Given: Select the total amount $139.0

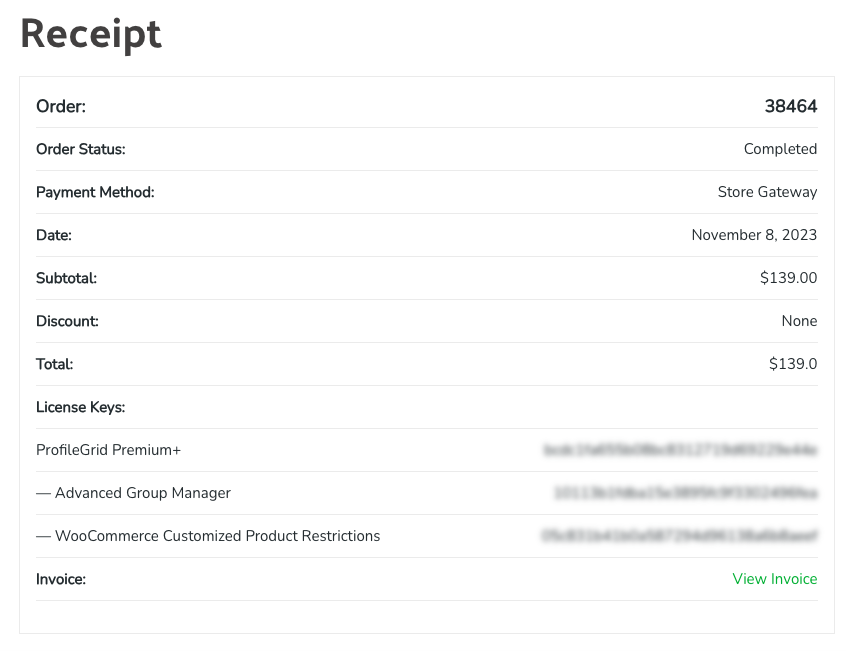Looking at the screenshot, I should click(792, 364).
